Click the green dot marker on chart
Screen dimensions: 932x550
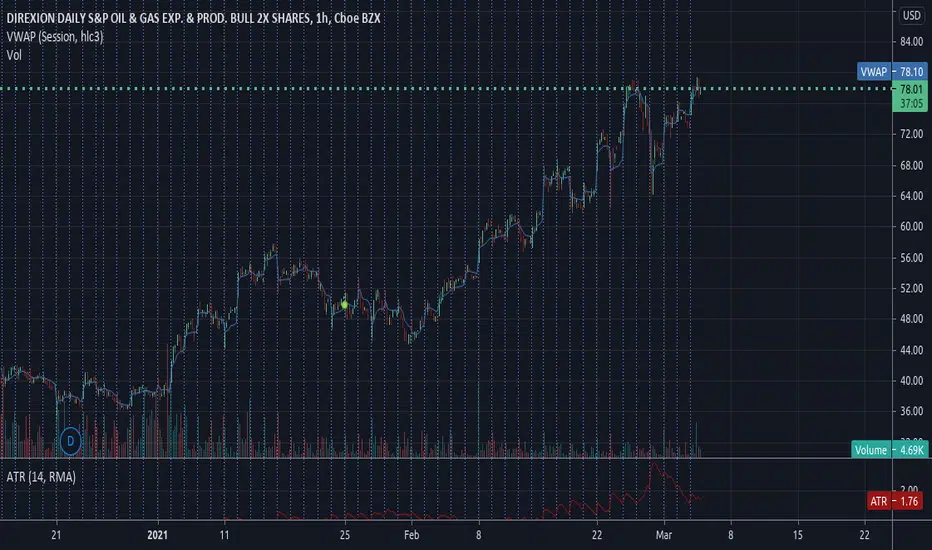344,304
